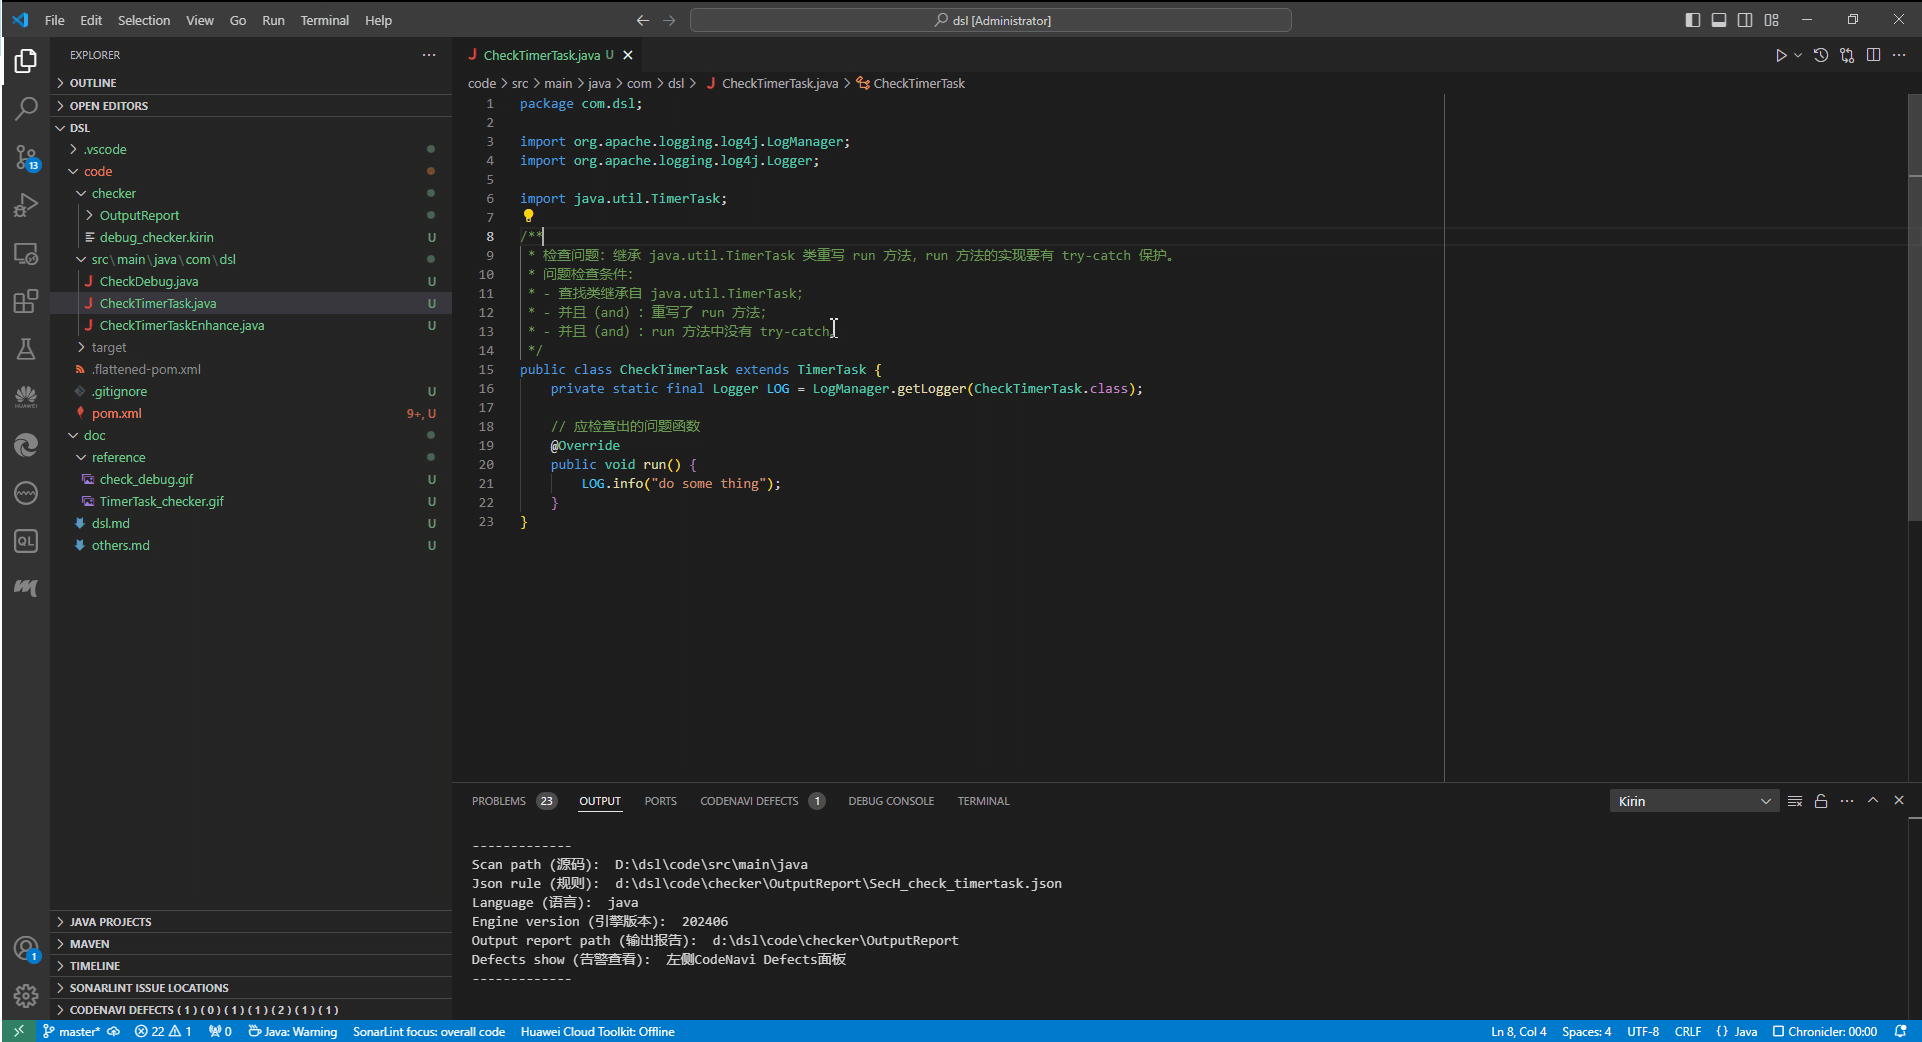Click the split editor right icon

[x=1873, y=56]
